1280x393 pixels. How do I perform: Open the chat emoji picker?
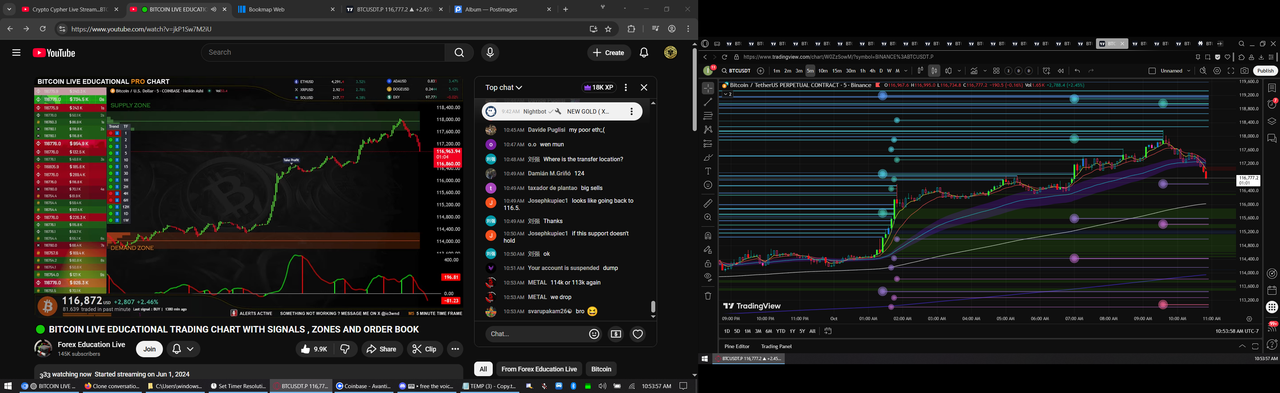coord(594,334)
